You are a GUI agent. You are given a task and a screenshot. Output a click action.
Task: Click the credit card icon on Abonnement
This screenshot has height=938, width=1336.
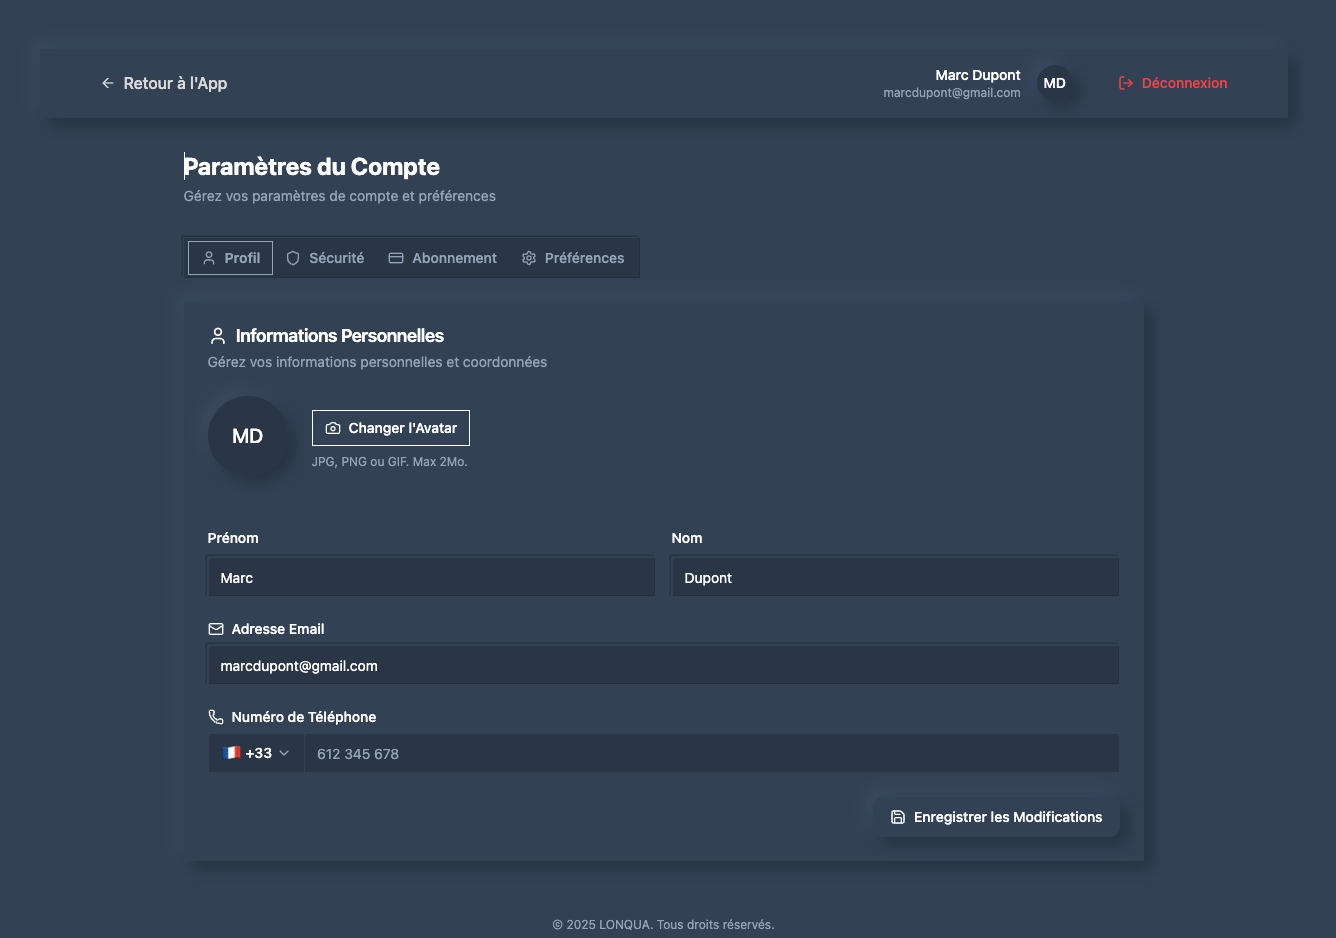[x=396, y=258]
